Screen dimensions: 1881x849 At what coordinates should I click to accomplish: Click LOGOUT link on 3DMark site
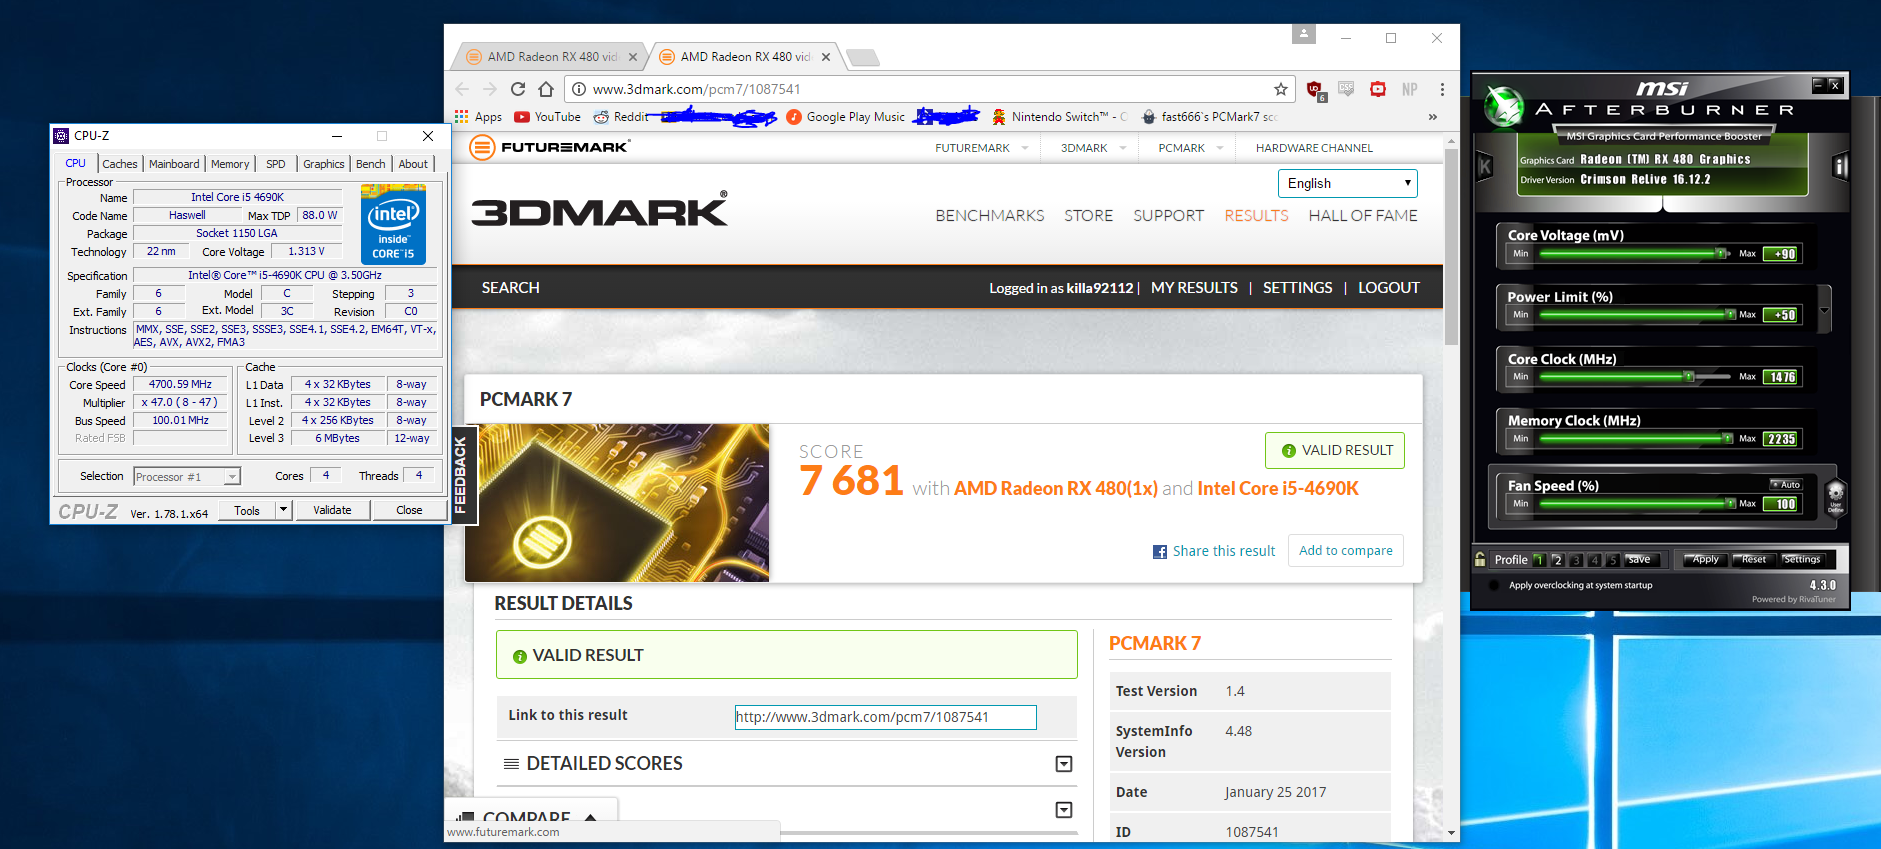1389,288
